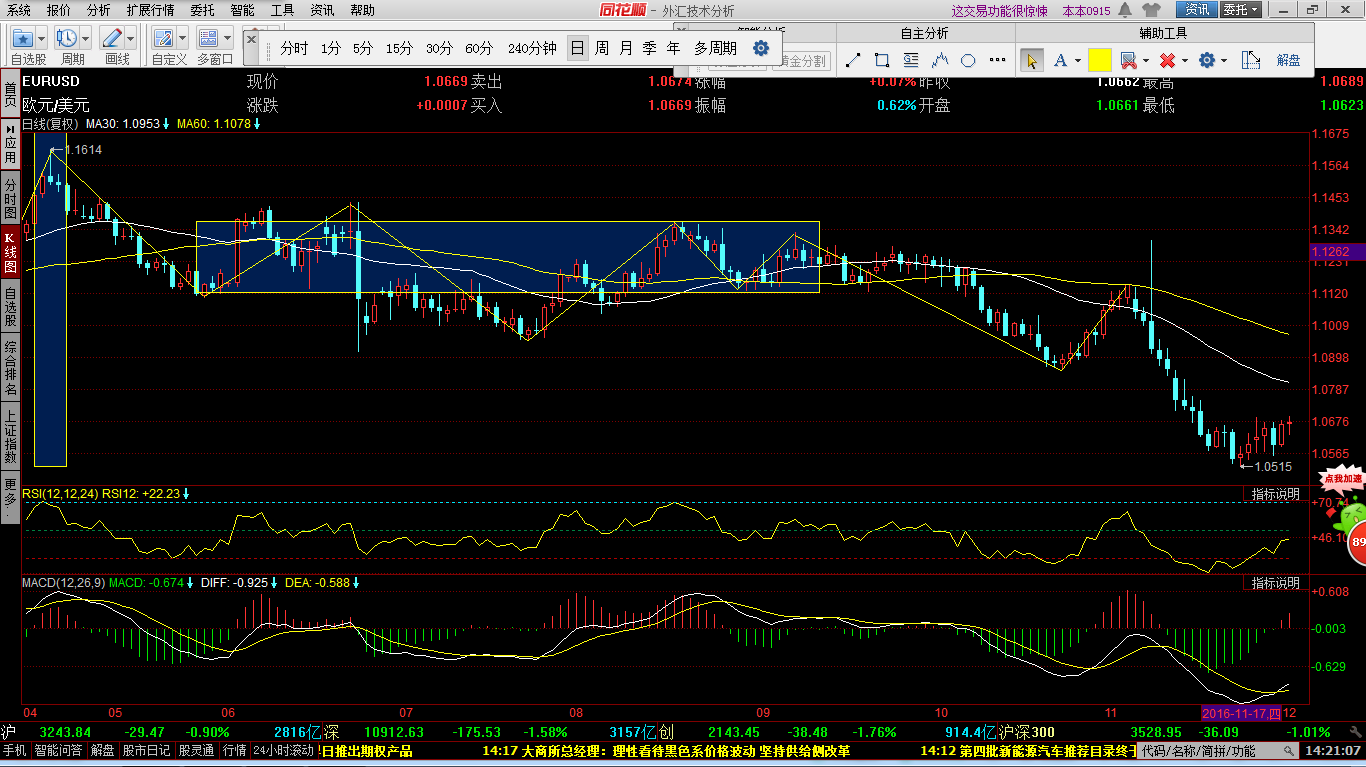1366x767 pixels.
Task: Select the text letter A tool
Action: (1060, 61)
